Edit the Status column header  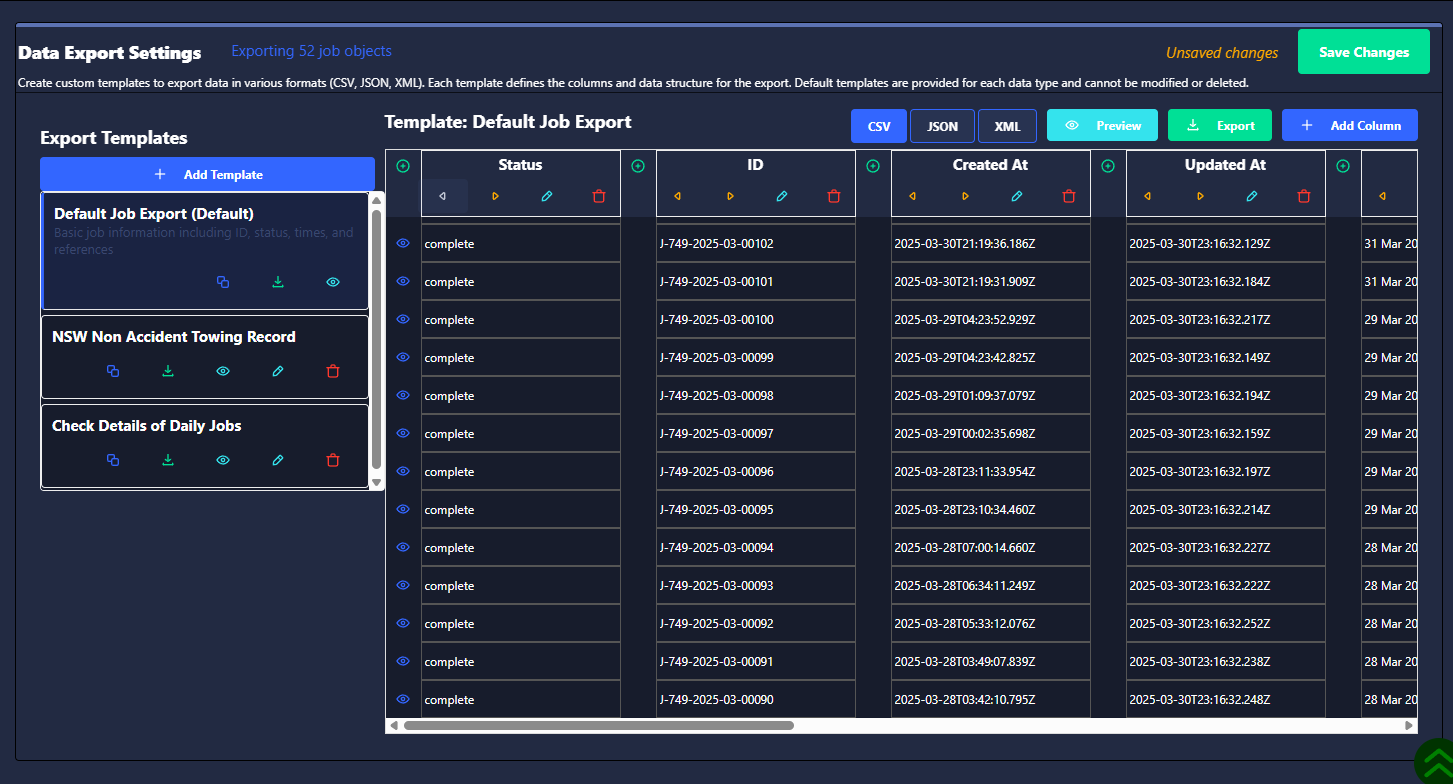coord(547,196)
